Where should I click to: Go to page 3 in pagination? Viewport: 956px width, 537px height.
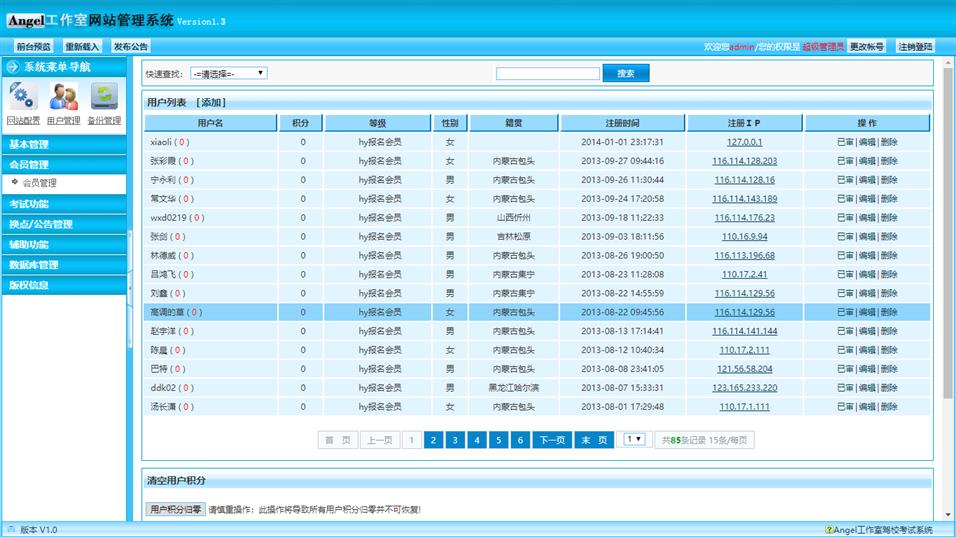coord(455,440)
